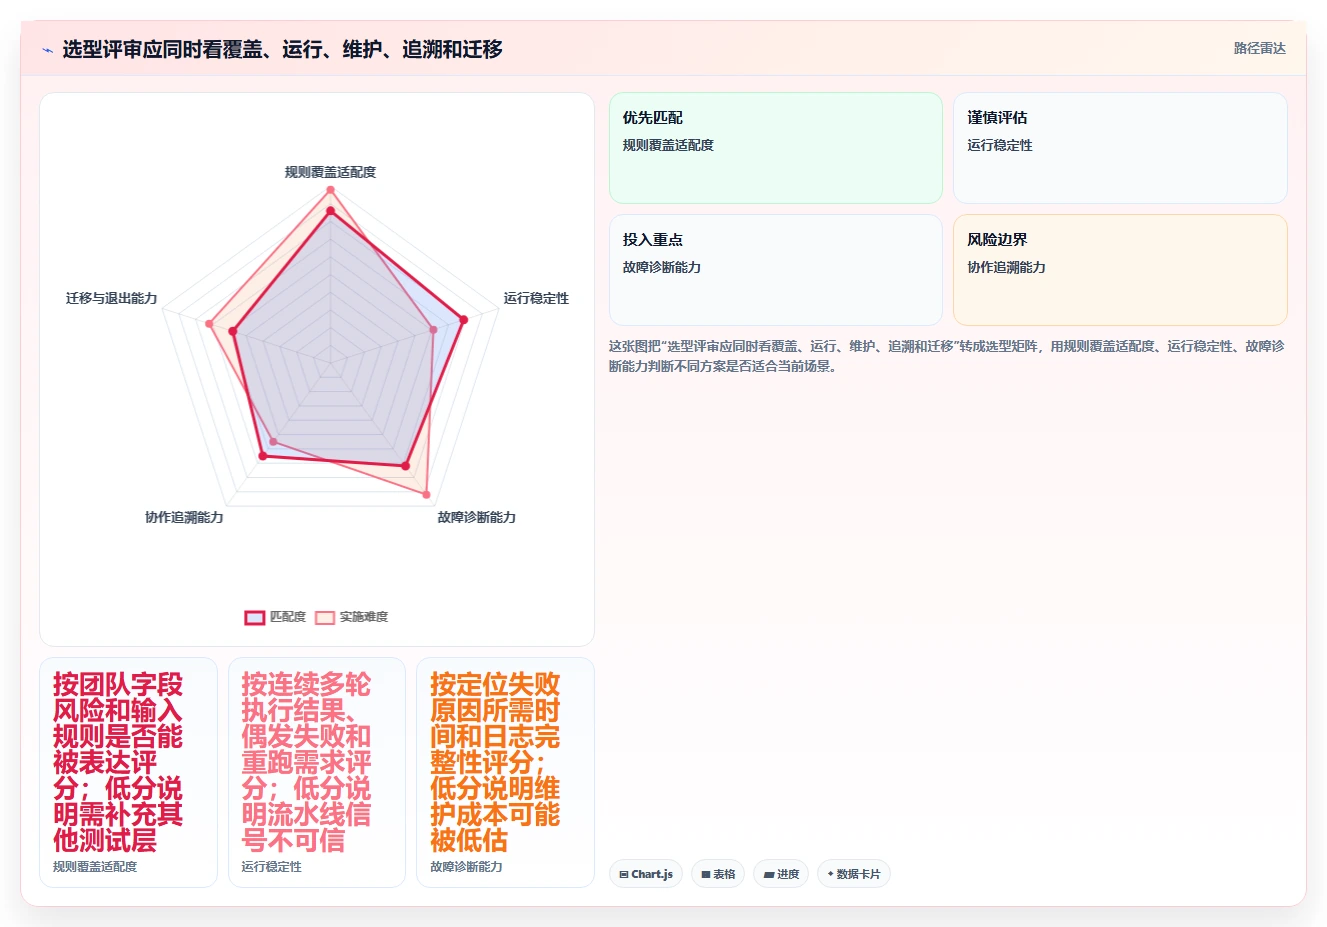Toggle the 匹配度 legend swatch
Screen dimensions: 1327x927
255,617
